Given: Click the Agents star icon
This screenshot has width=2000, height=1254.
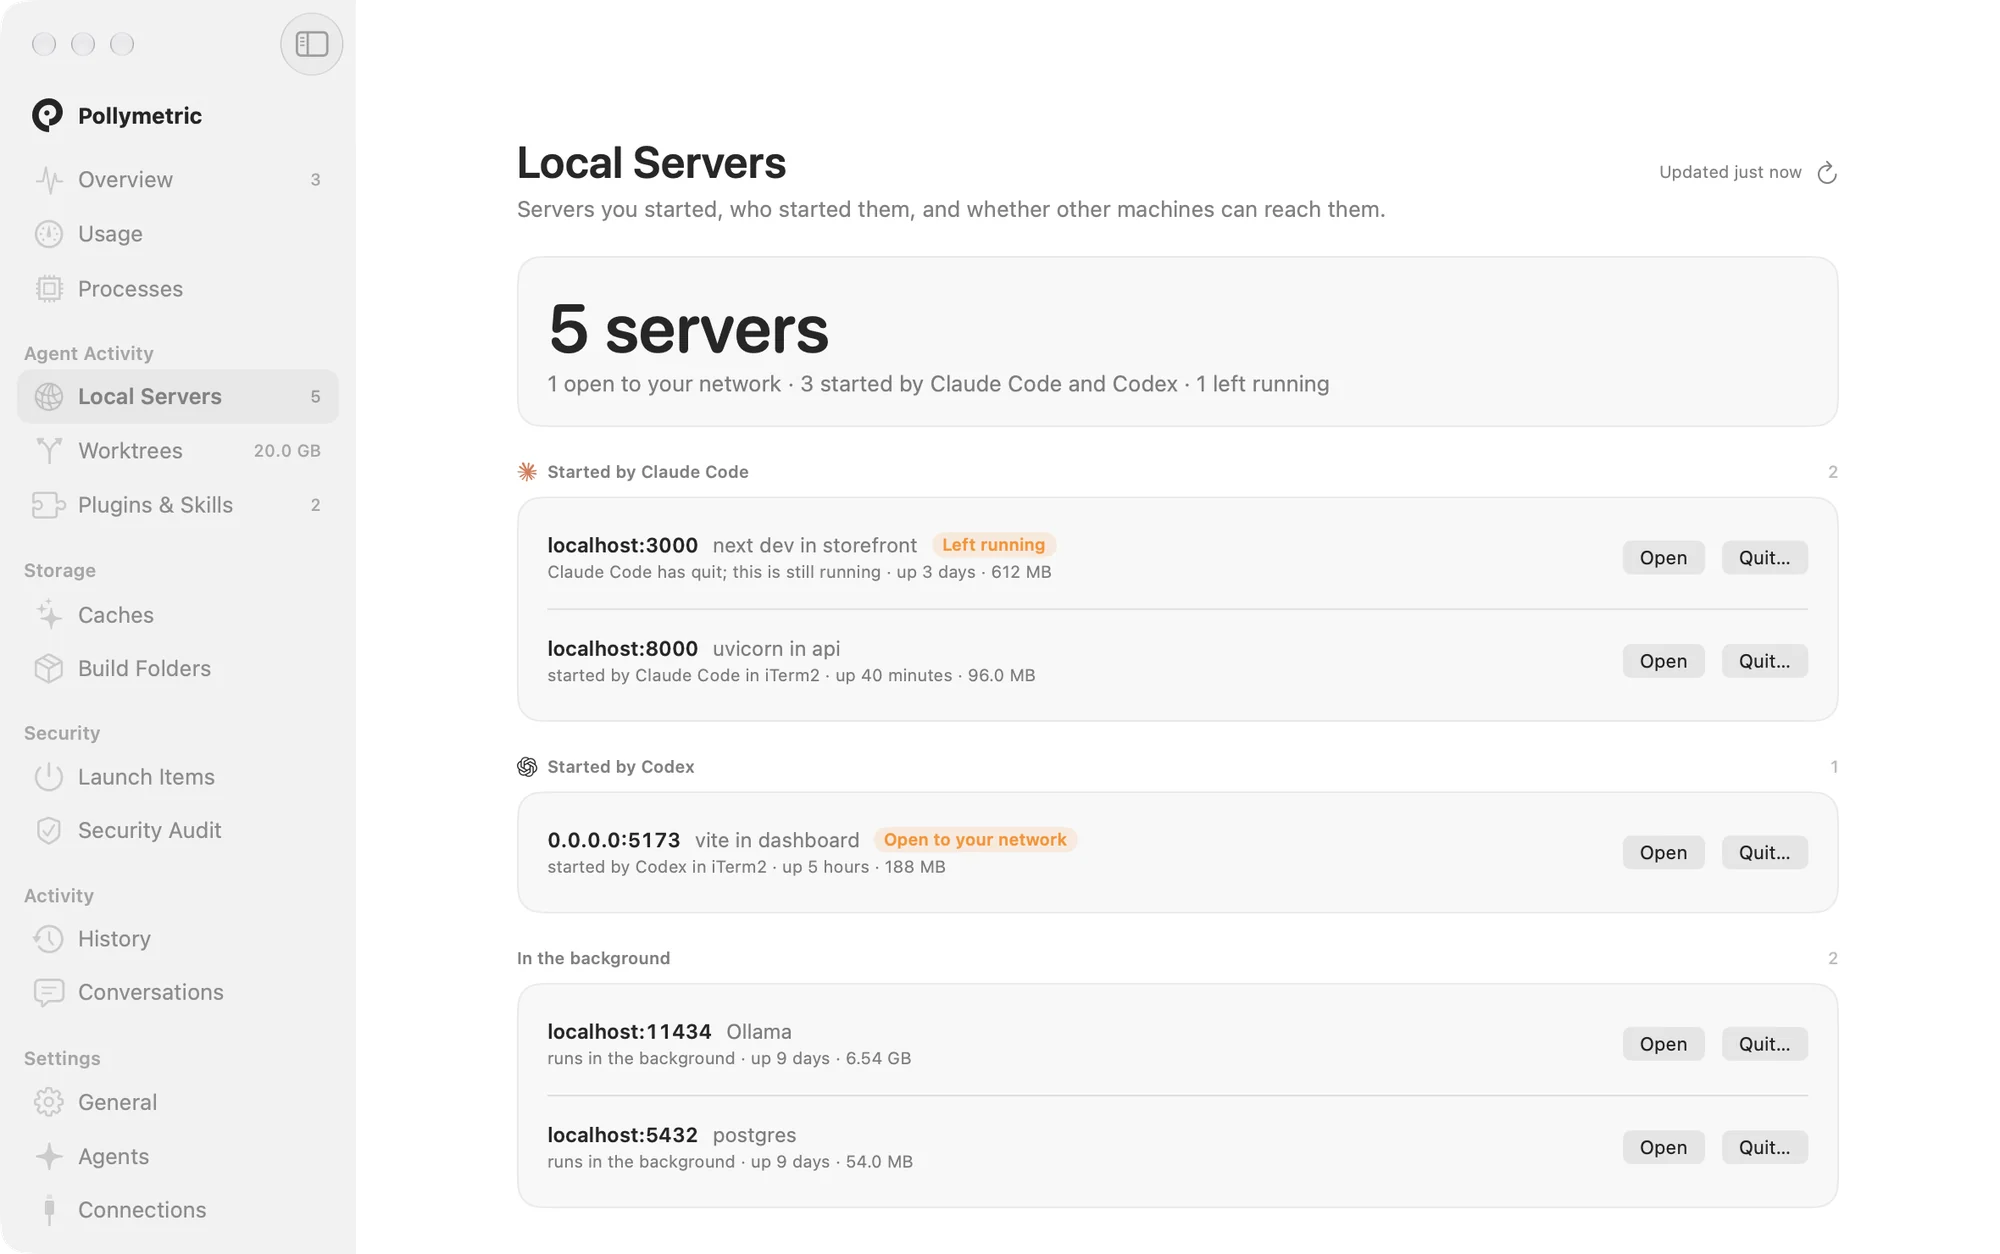Looking at the screenshot, I should [49, 1157].
